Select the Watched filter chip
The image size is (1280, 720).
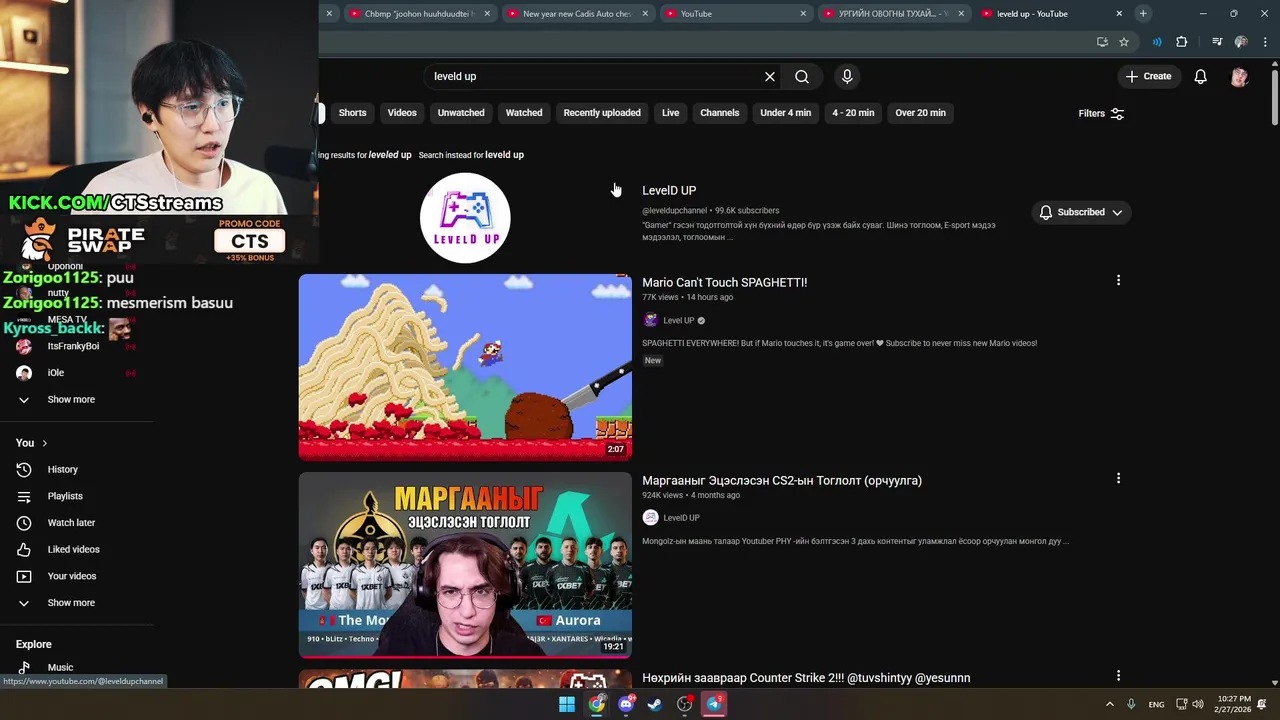(524, 113)
